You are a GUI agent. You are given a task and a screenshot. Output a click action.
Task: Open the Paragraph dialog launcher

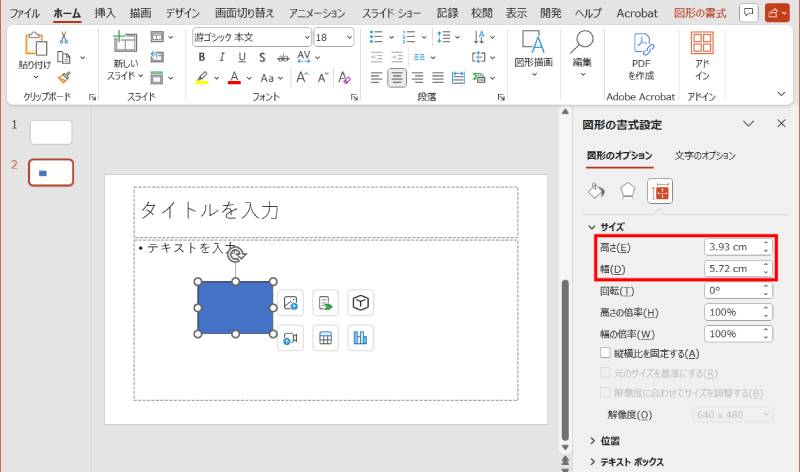point(501,97)
